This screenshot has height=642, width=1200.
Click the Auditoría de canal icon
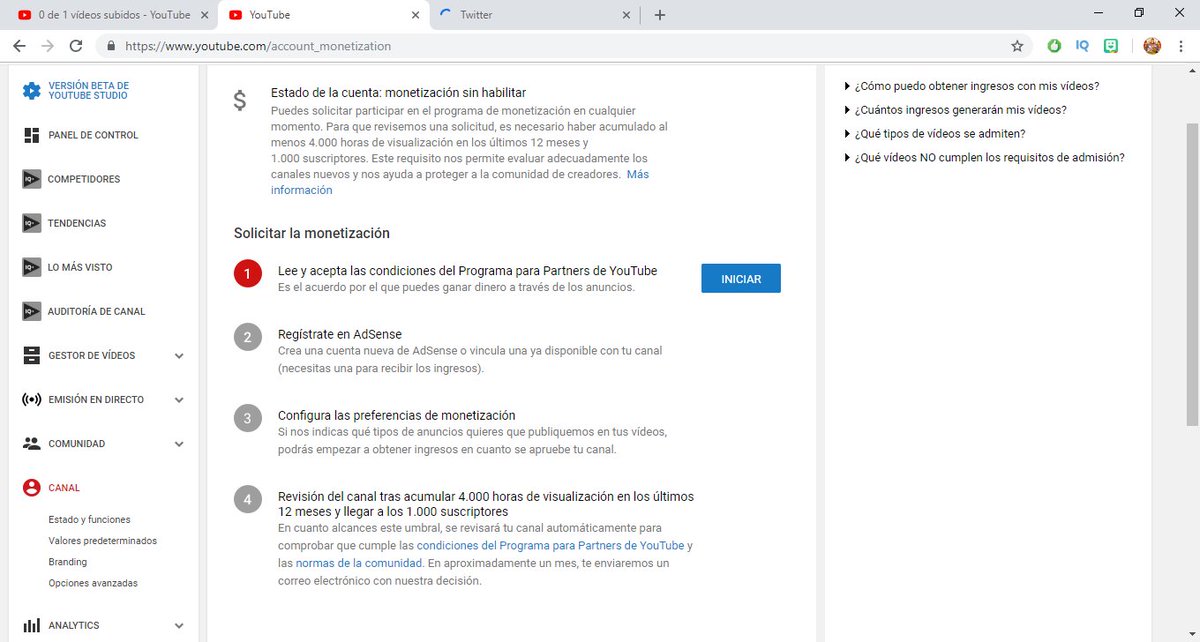click(x=31, y=311)
